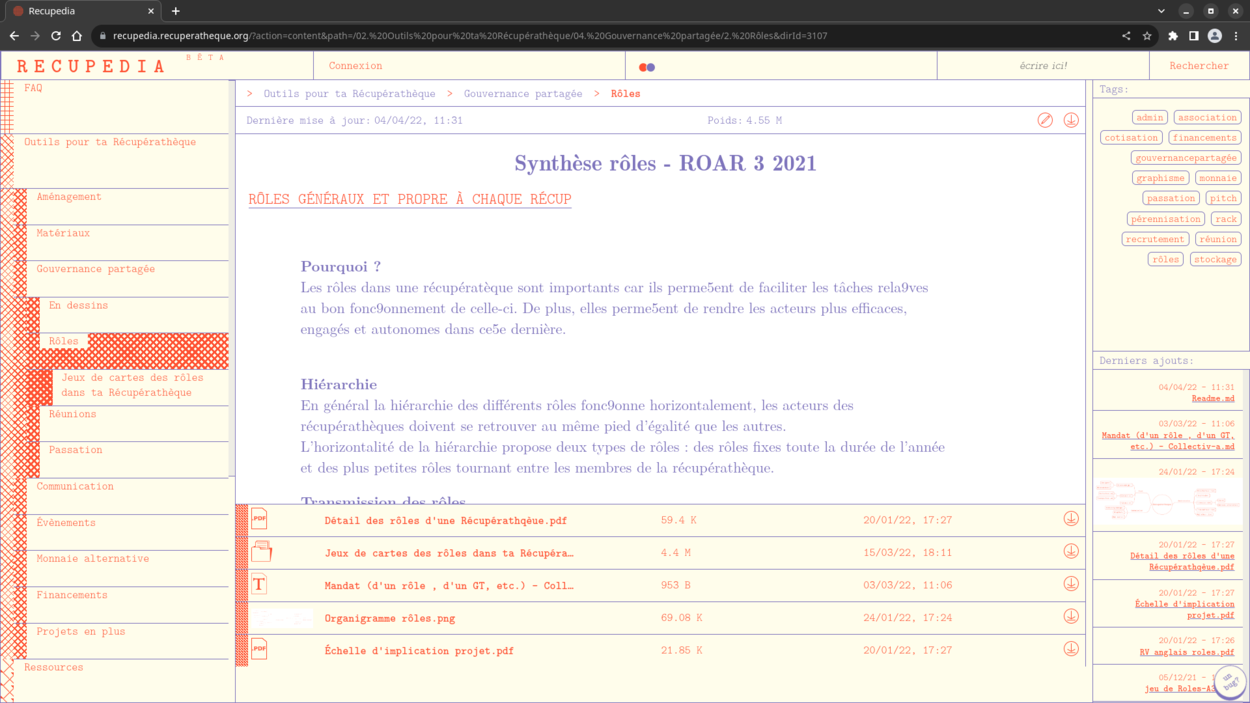Click the Rechercher search button

pos(1198,66)
